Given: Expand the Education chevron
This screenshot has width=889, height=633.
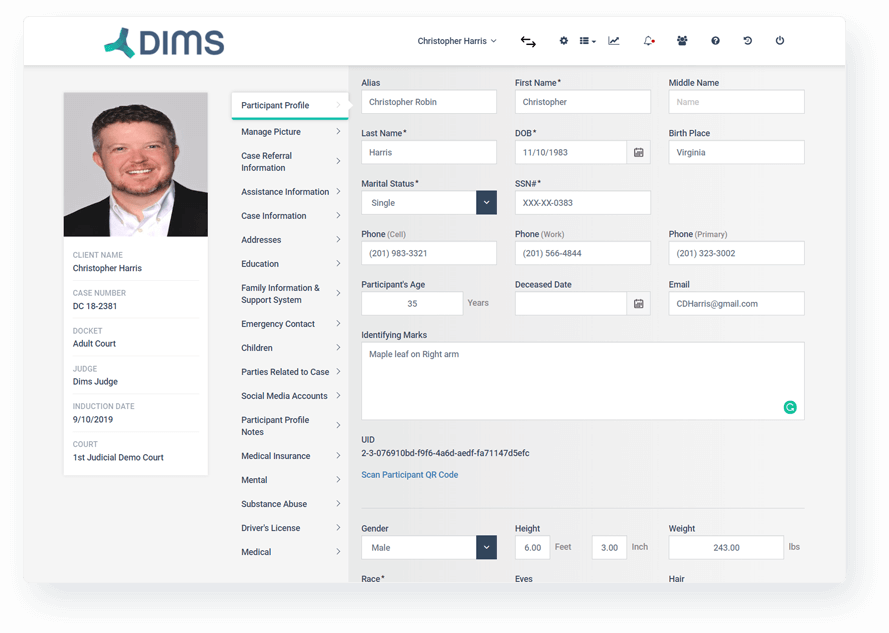Looking at the screenshot, I should pyautogui.click(x=338, y=264).
